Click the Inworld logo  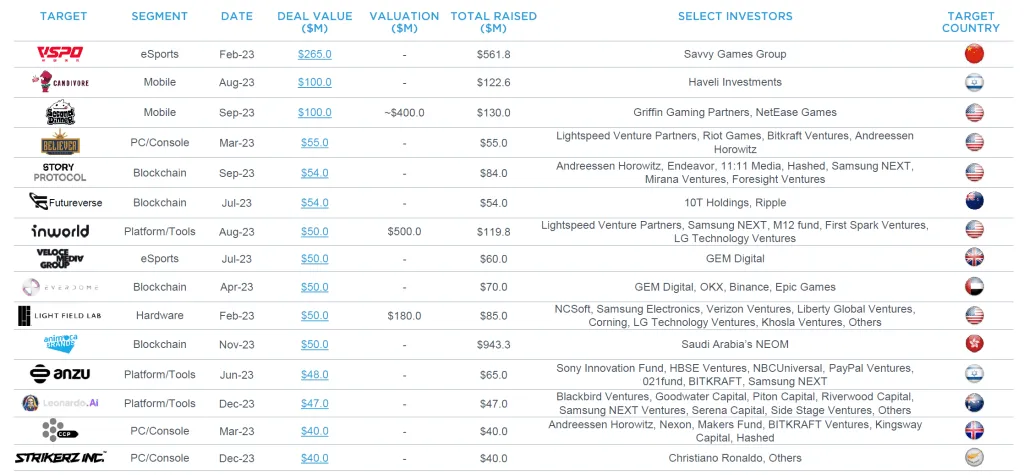coord(59,231)
